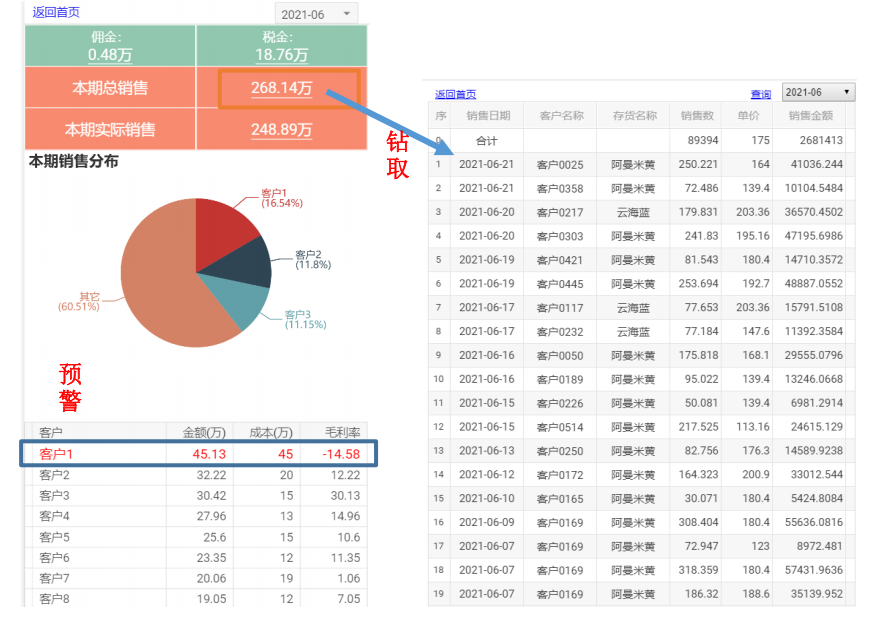
Task: Click the 金额(万) column header
Action: click(x=199, y=433)
